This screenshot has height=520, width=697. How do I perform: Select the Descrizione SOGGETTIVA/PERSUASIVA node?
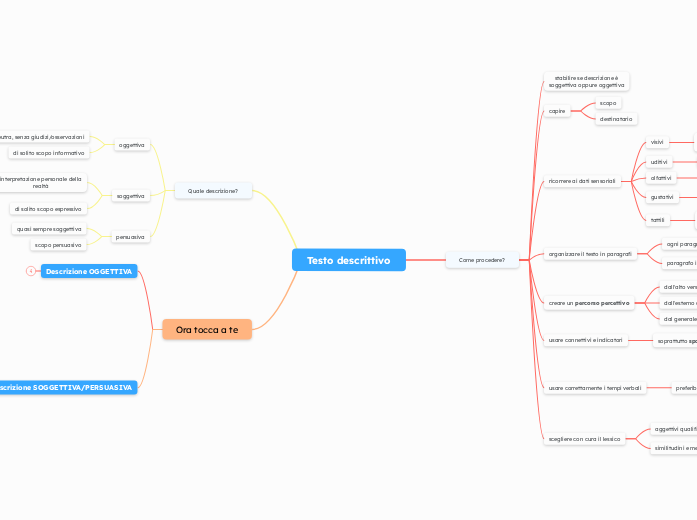coord(66,387)
